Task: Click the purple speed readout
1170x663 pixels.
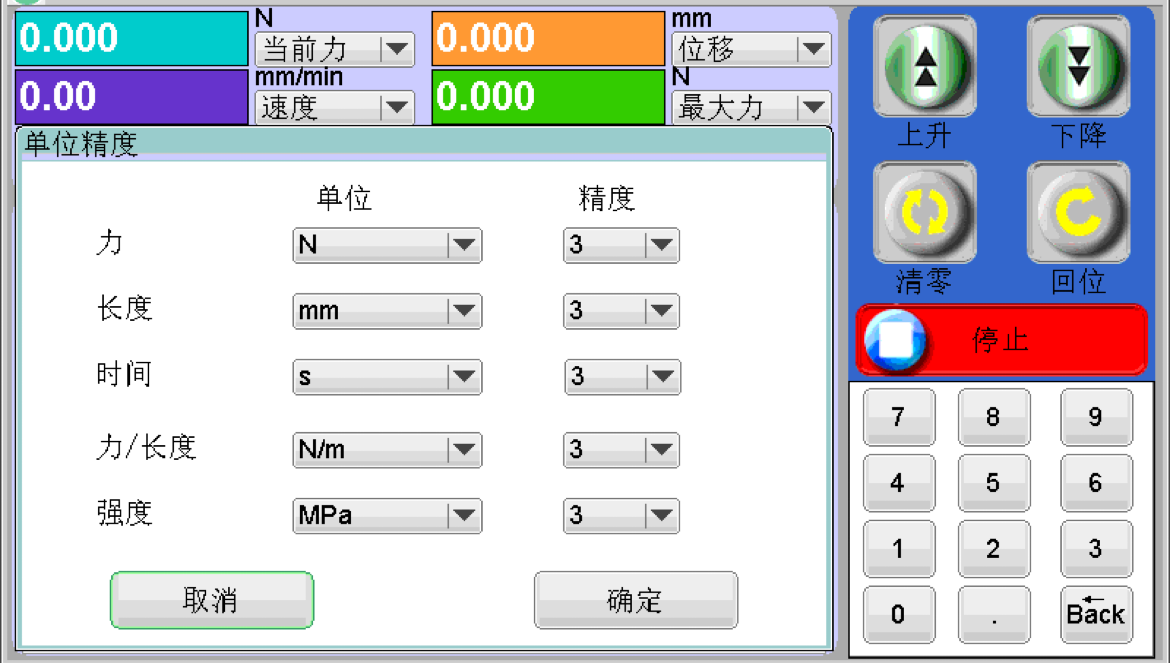Action: click(x=132, y=96)
